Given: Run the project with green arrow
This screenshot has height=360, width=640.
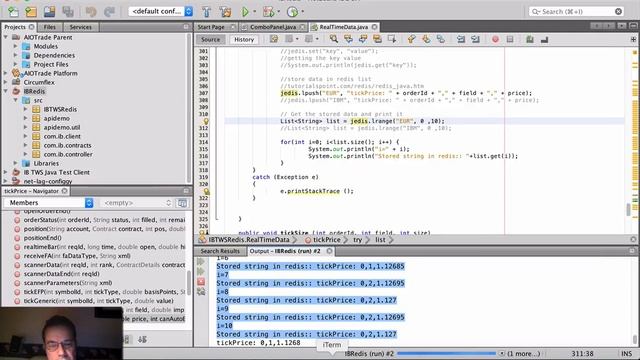Looking at the screenshot, I should pos(245,11).
